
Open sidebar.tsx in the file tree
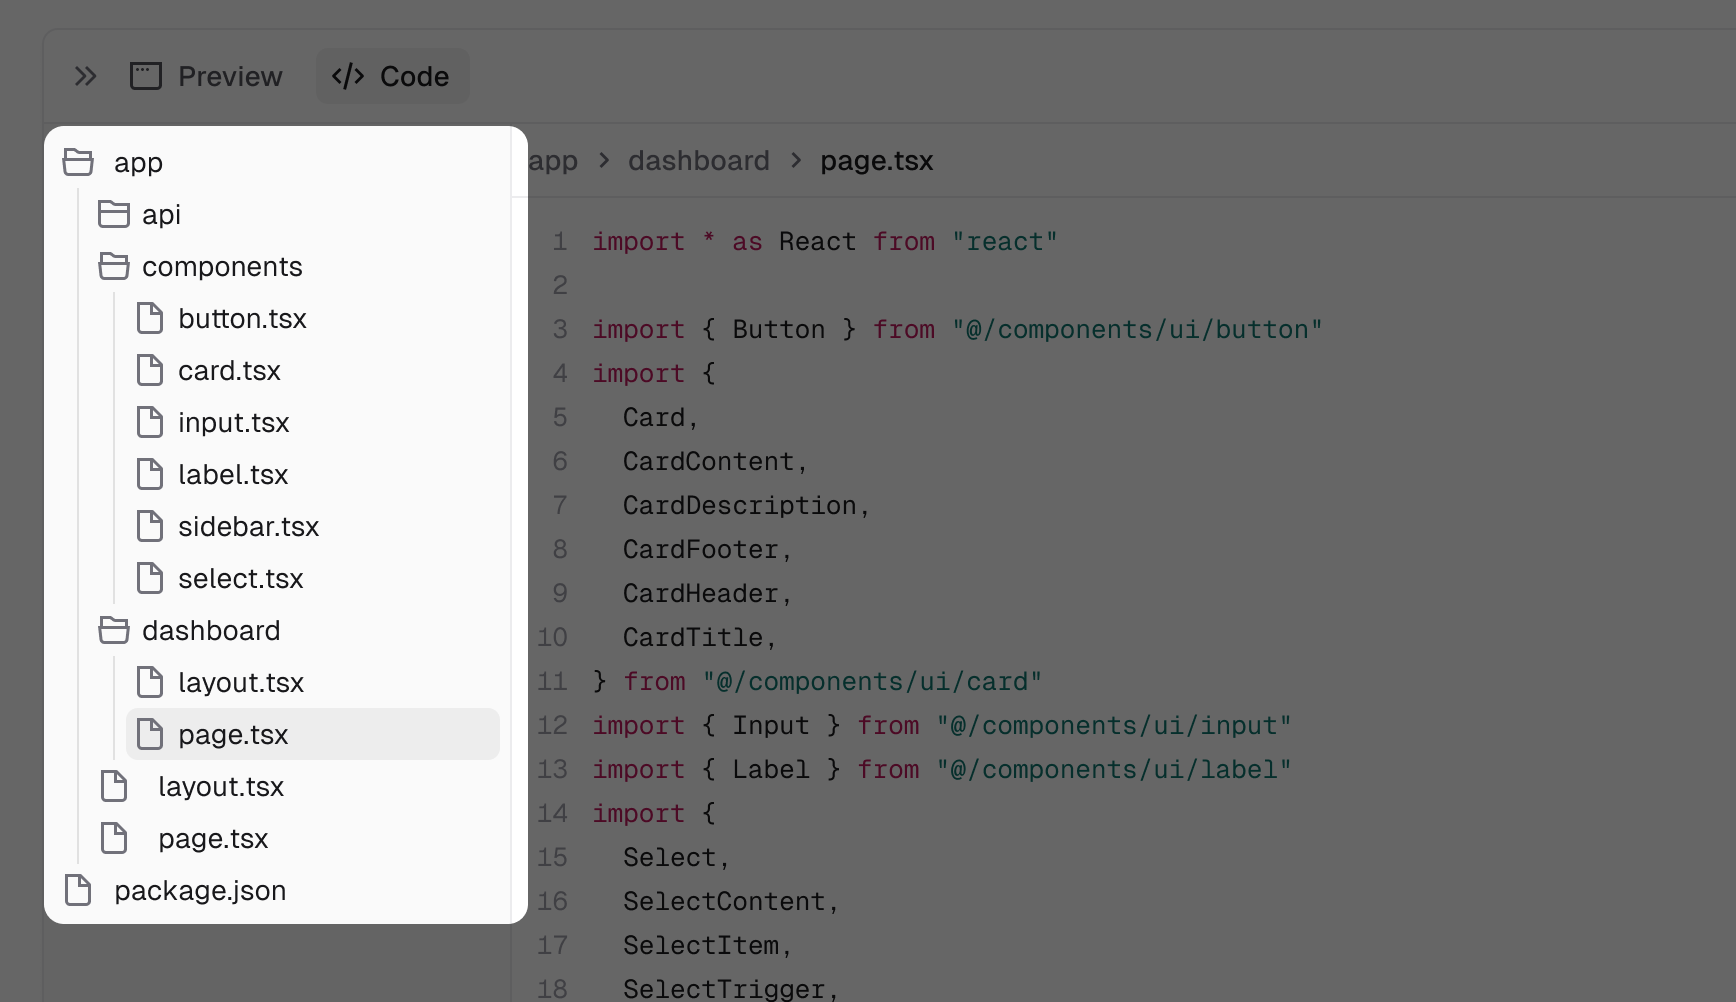click(248, 526)
